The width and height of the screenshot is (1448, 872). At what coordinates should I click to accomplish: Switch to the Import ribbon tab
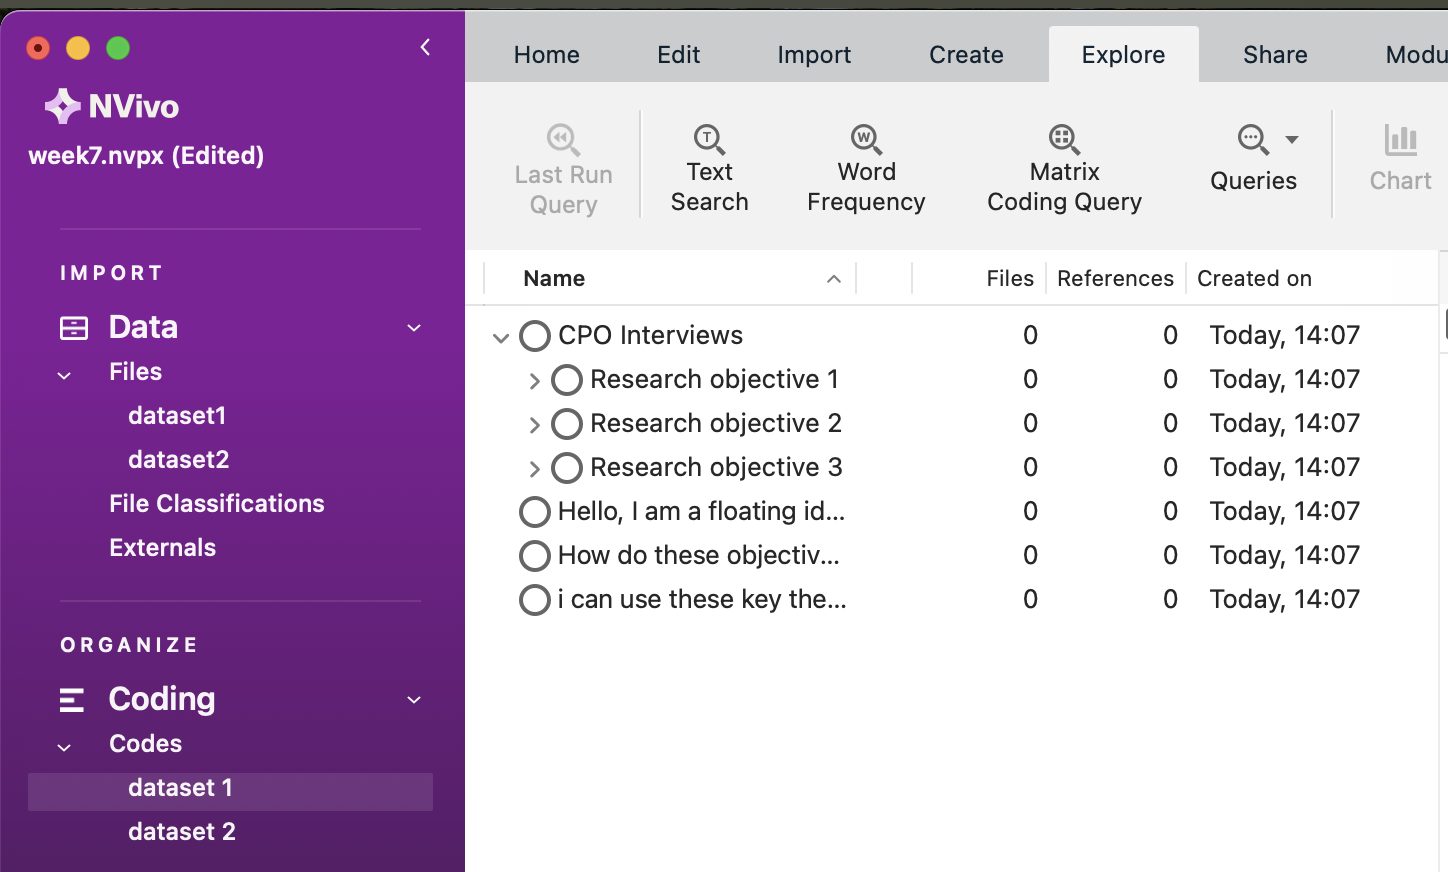(814, 55)
